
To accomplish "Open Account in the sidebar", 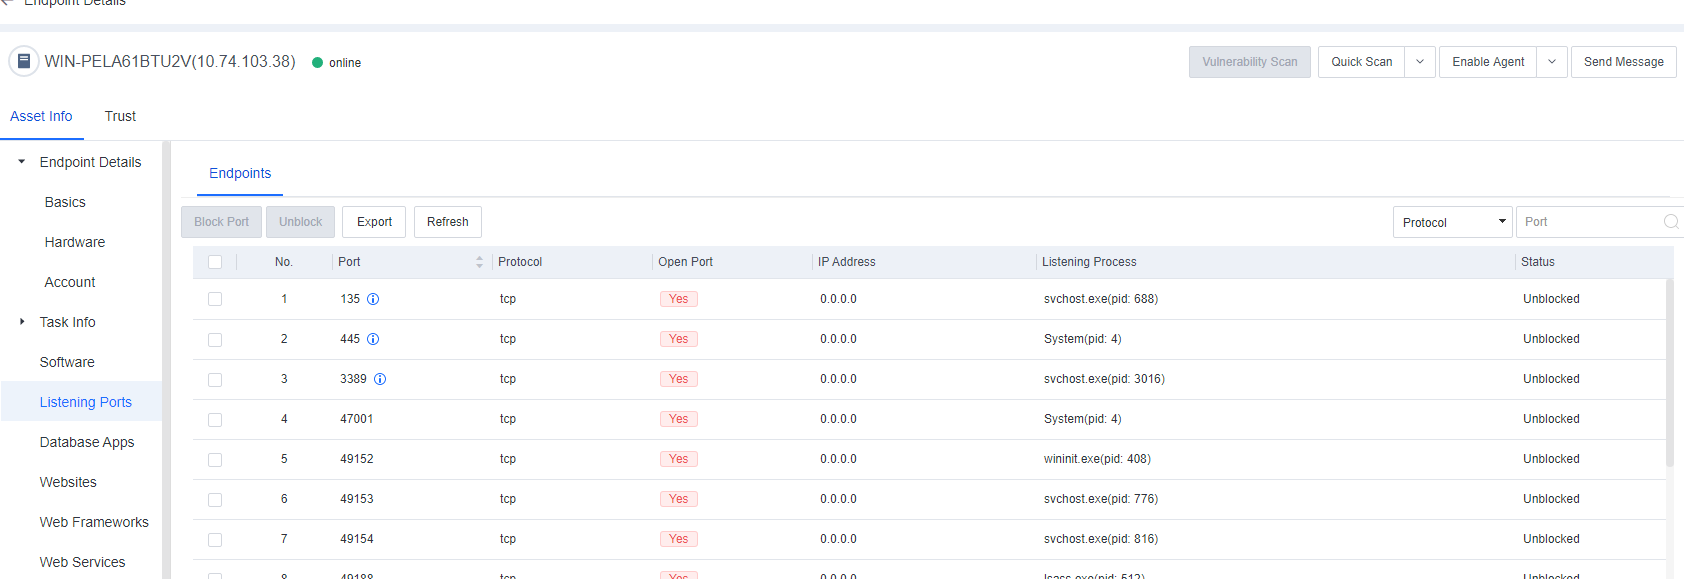I will pos(70,282).
